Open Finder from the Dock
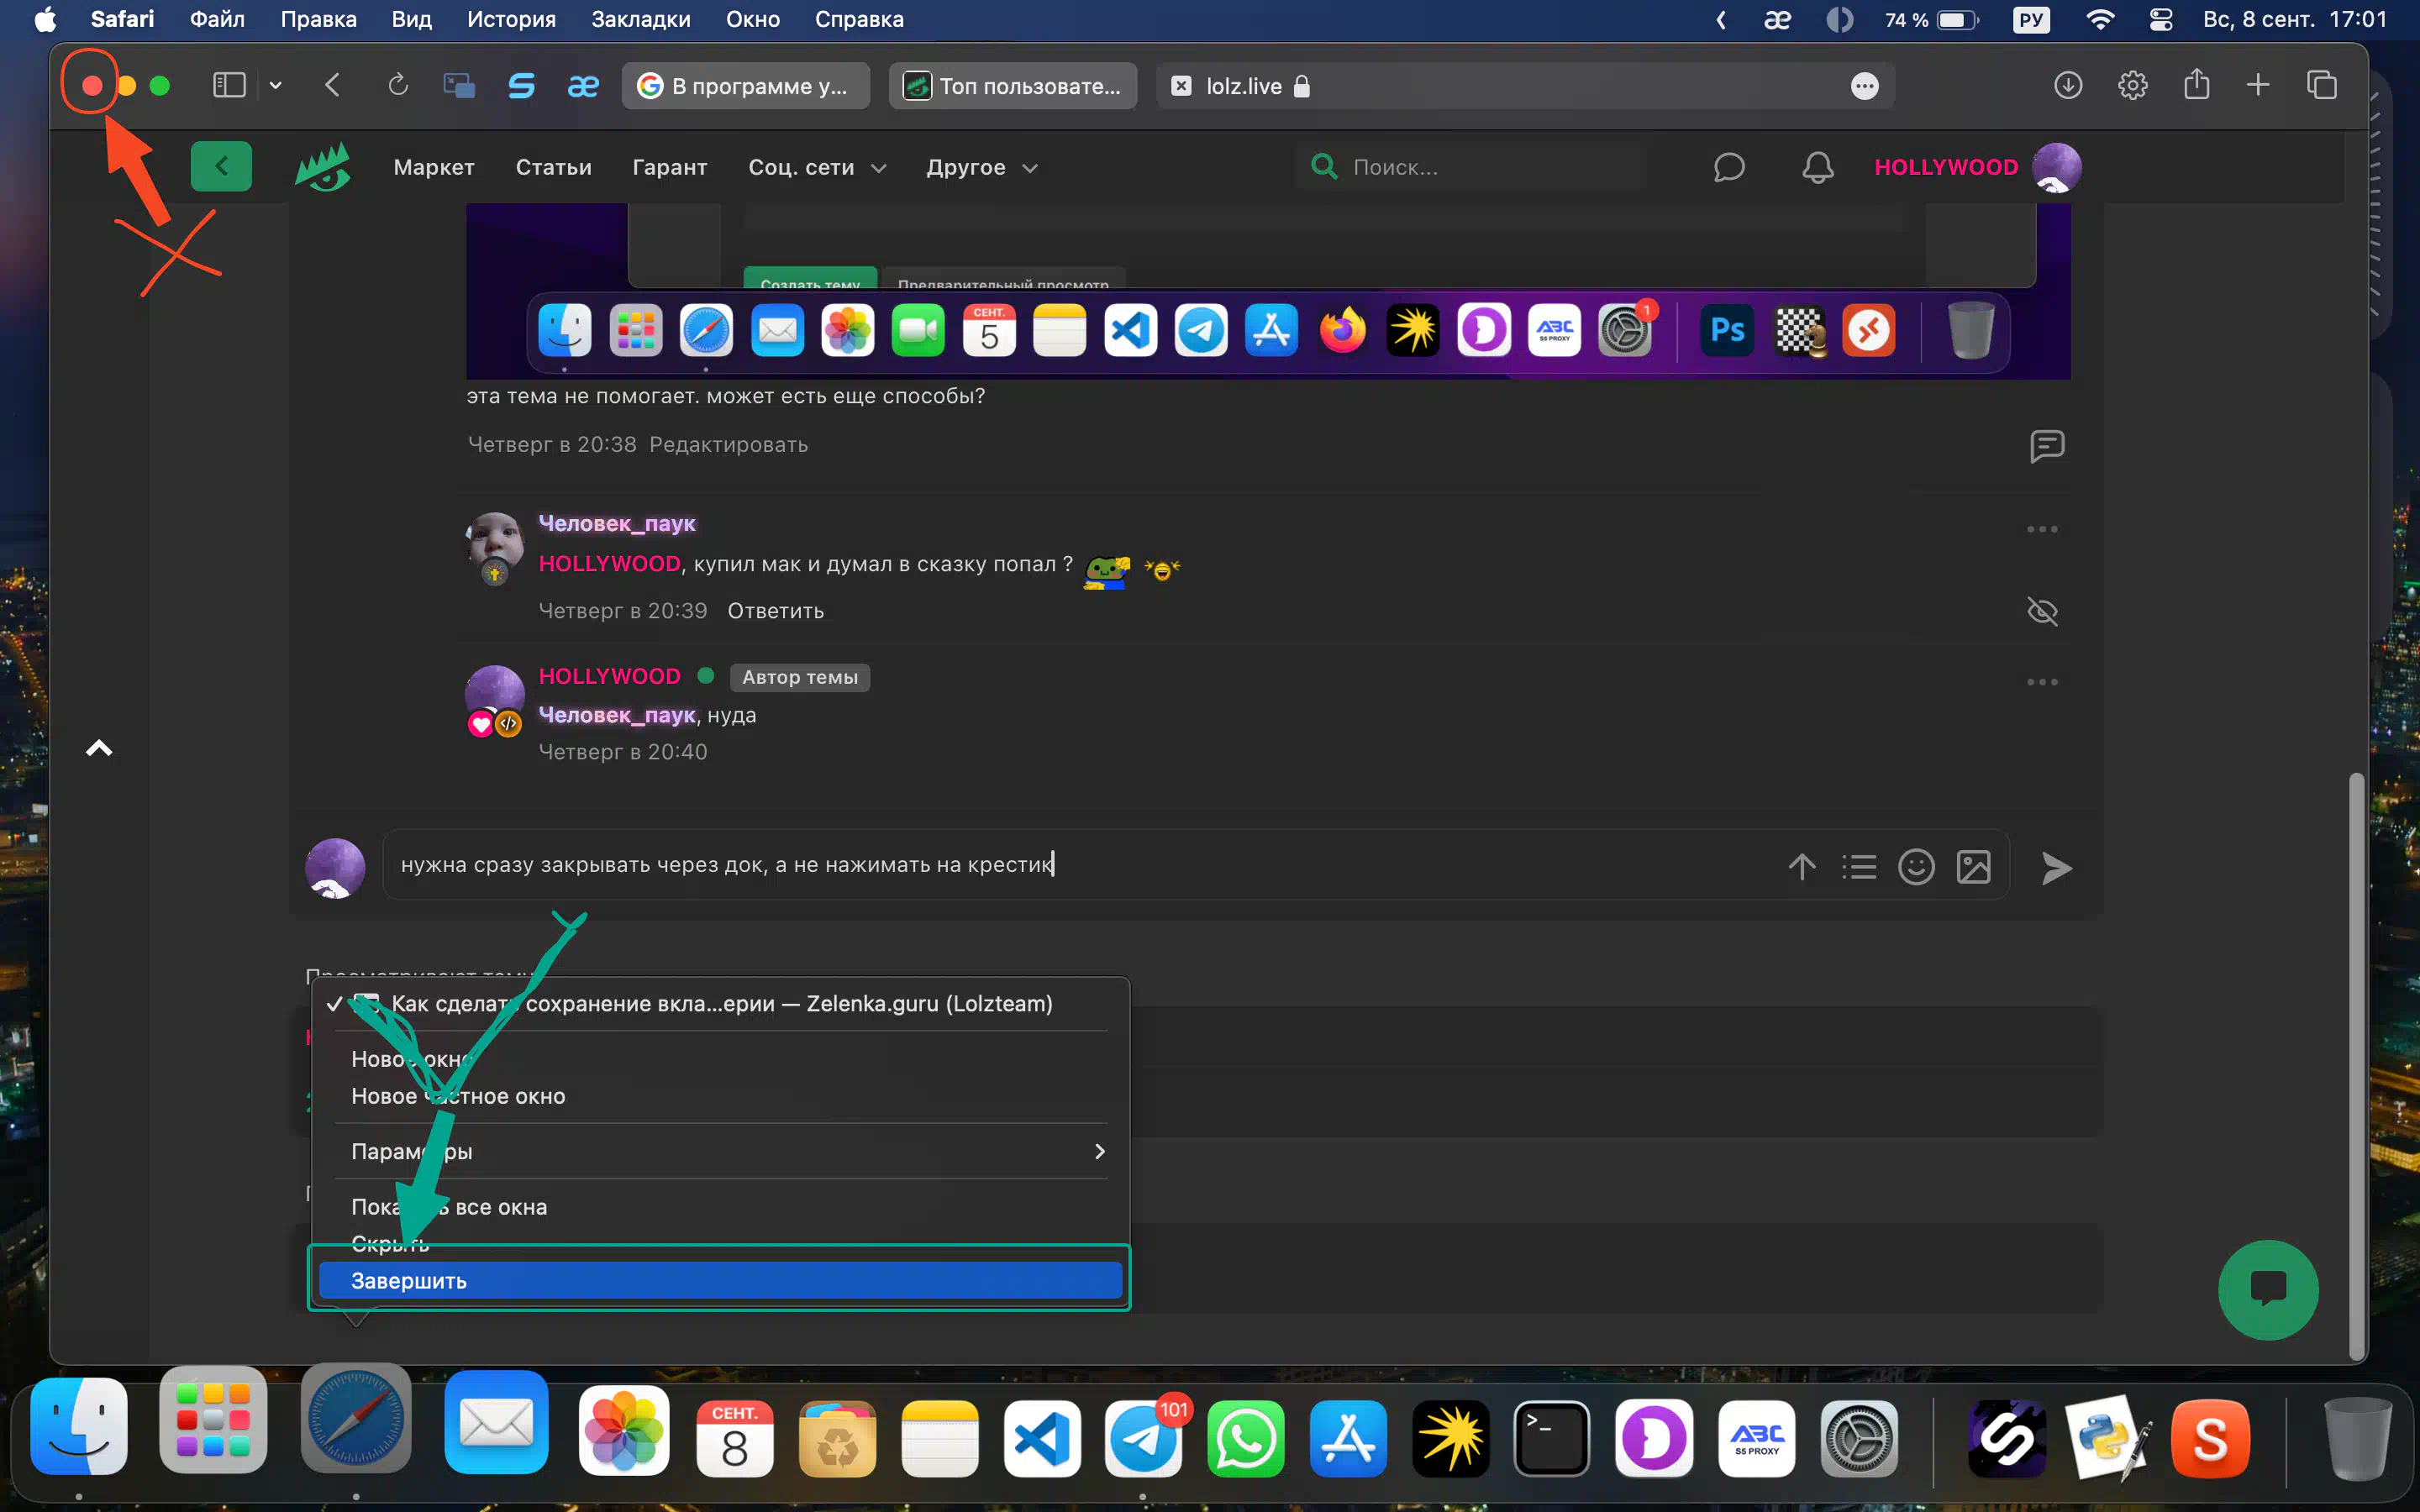Image resolution: width=2420 pixels, height=1512 pixels. (79, 1426)
